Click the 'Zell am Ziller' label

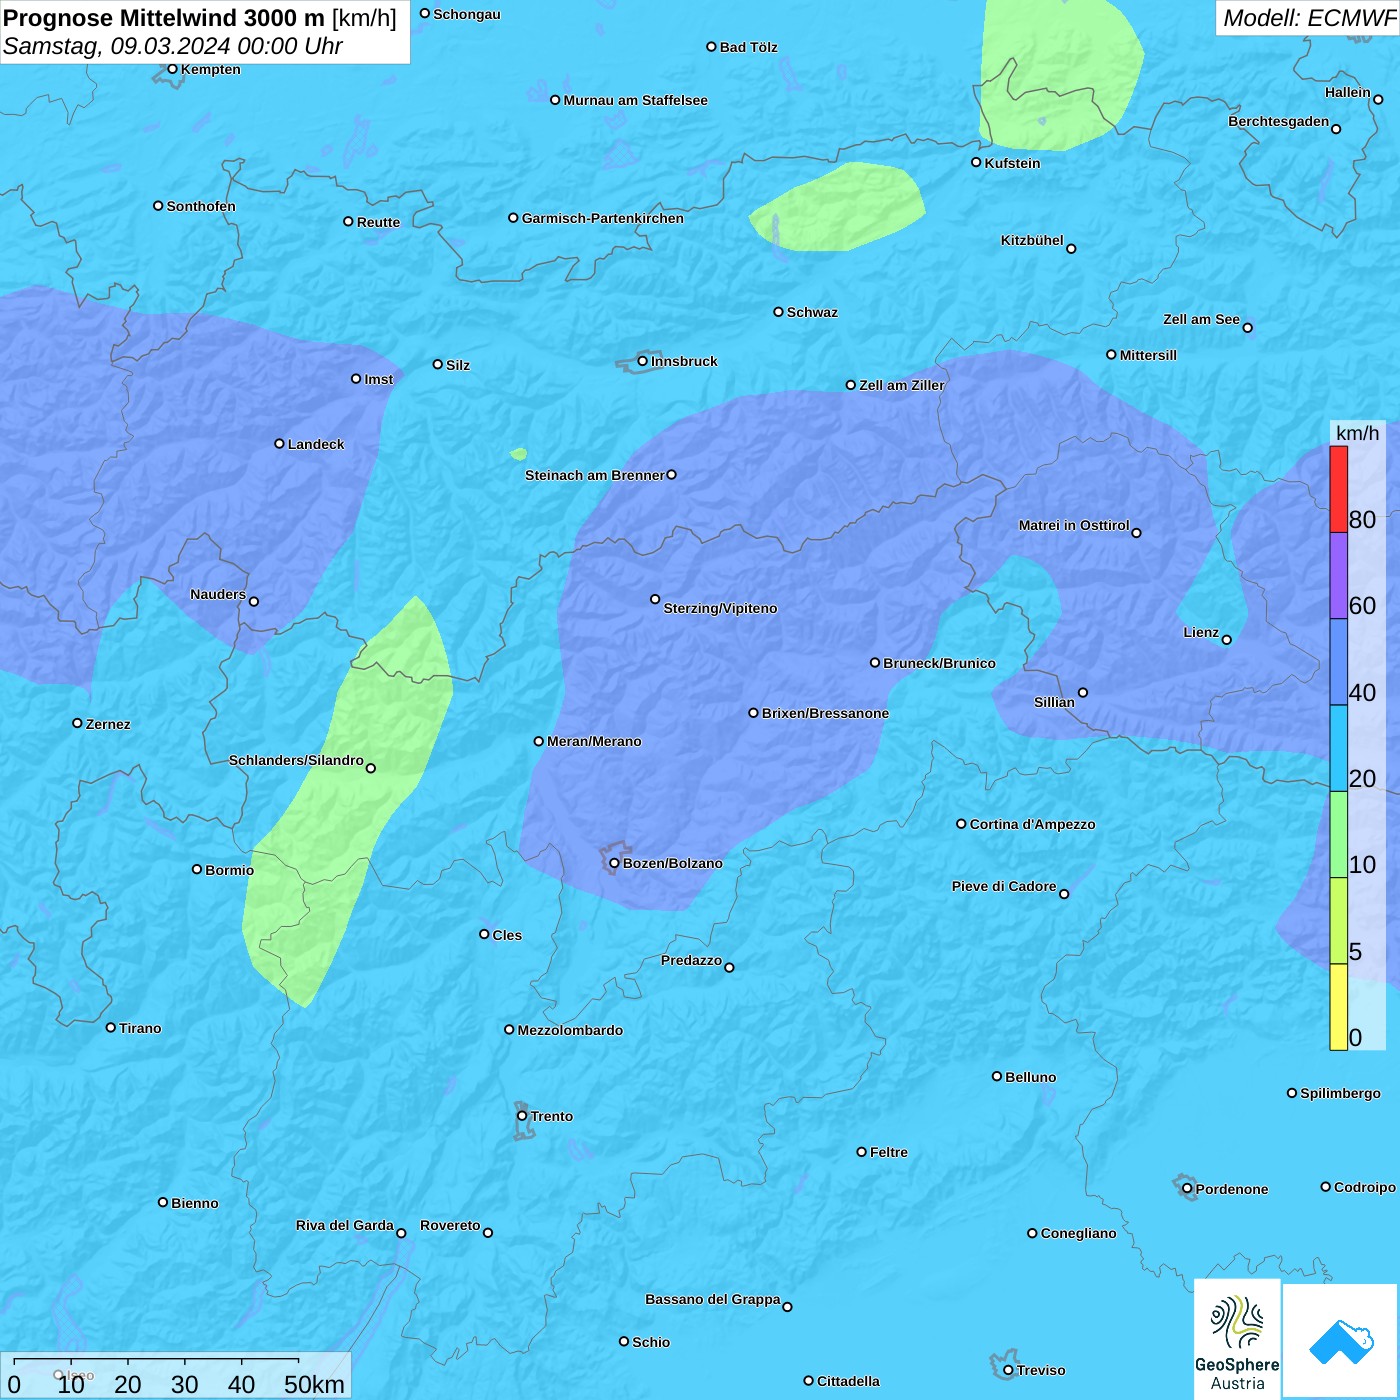(901, 385)
